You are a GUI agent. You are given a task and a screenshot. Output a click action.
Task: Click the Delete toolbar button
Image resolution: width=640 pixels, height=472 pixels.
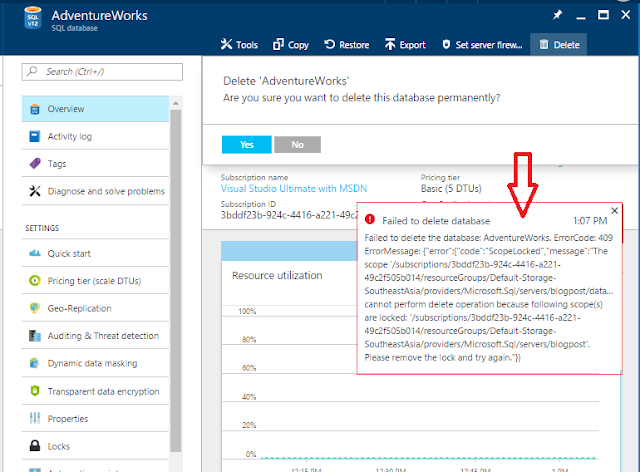pos(559,45)
